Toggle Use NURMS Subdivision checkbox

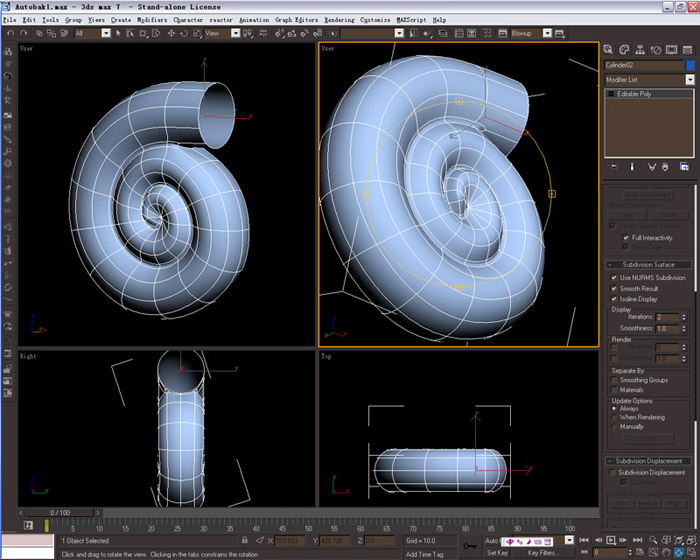pos(614,277)
